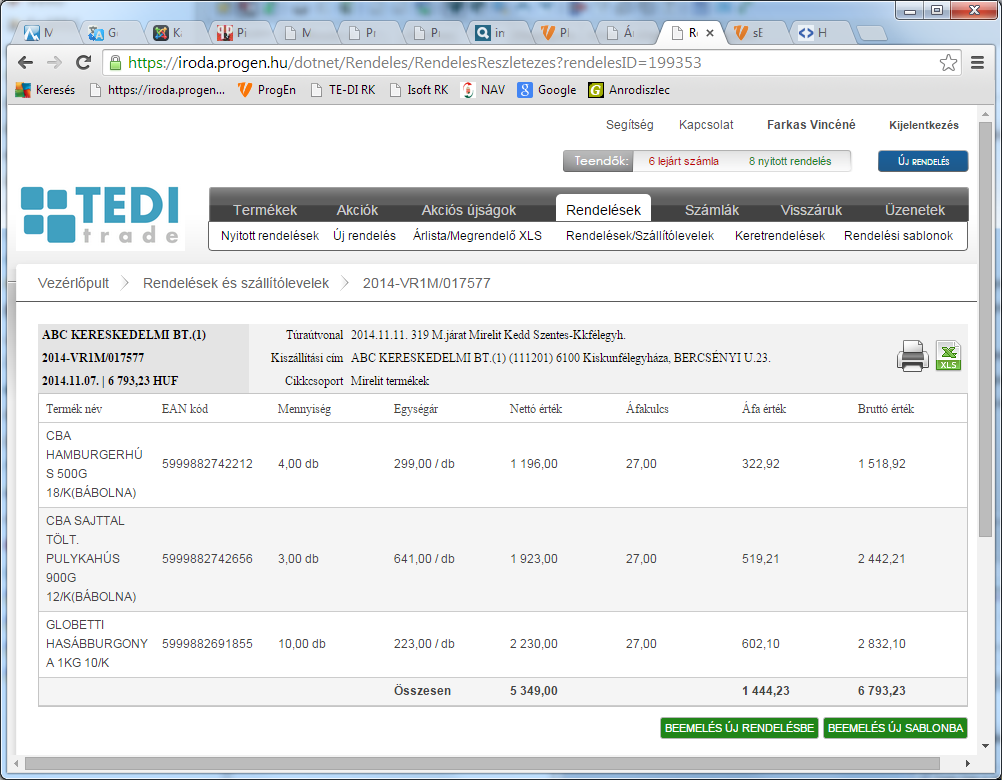Go to Vezérlőpult breadcrumb
Screen dimensions: 1002x780
tap(73, 283)
